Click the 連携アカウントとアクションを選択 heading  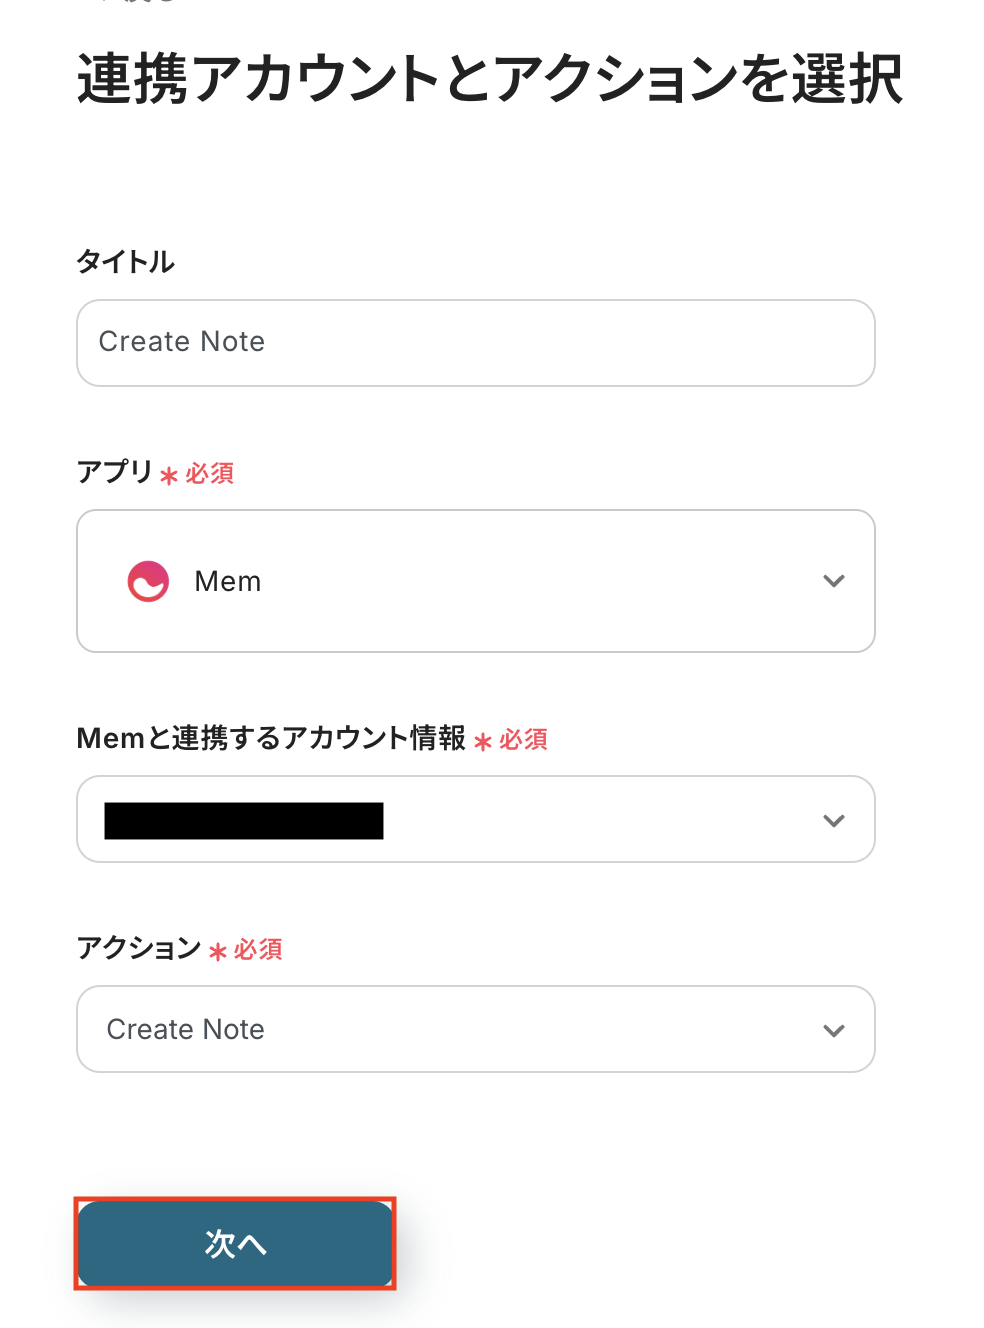490,79
